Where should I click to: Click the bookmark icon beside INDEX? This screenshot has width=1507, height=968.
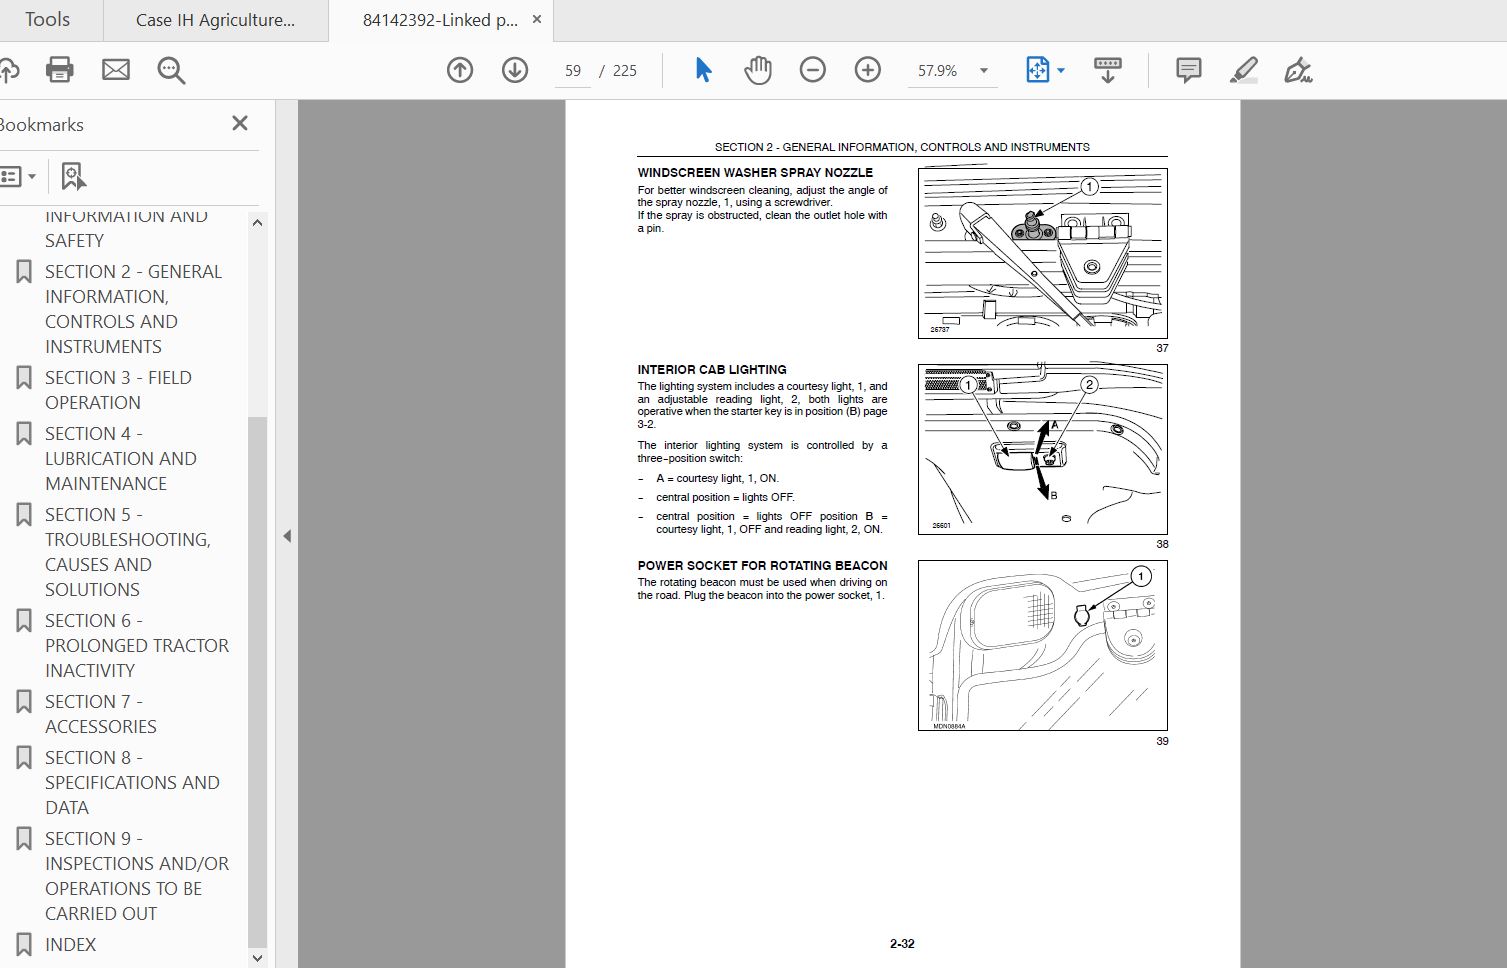(24, 945)
